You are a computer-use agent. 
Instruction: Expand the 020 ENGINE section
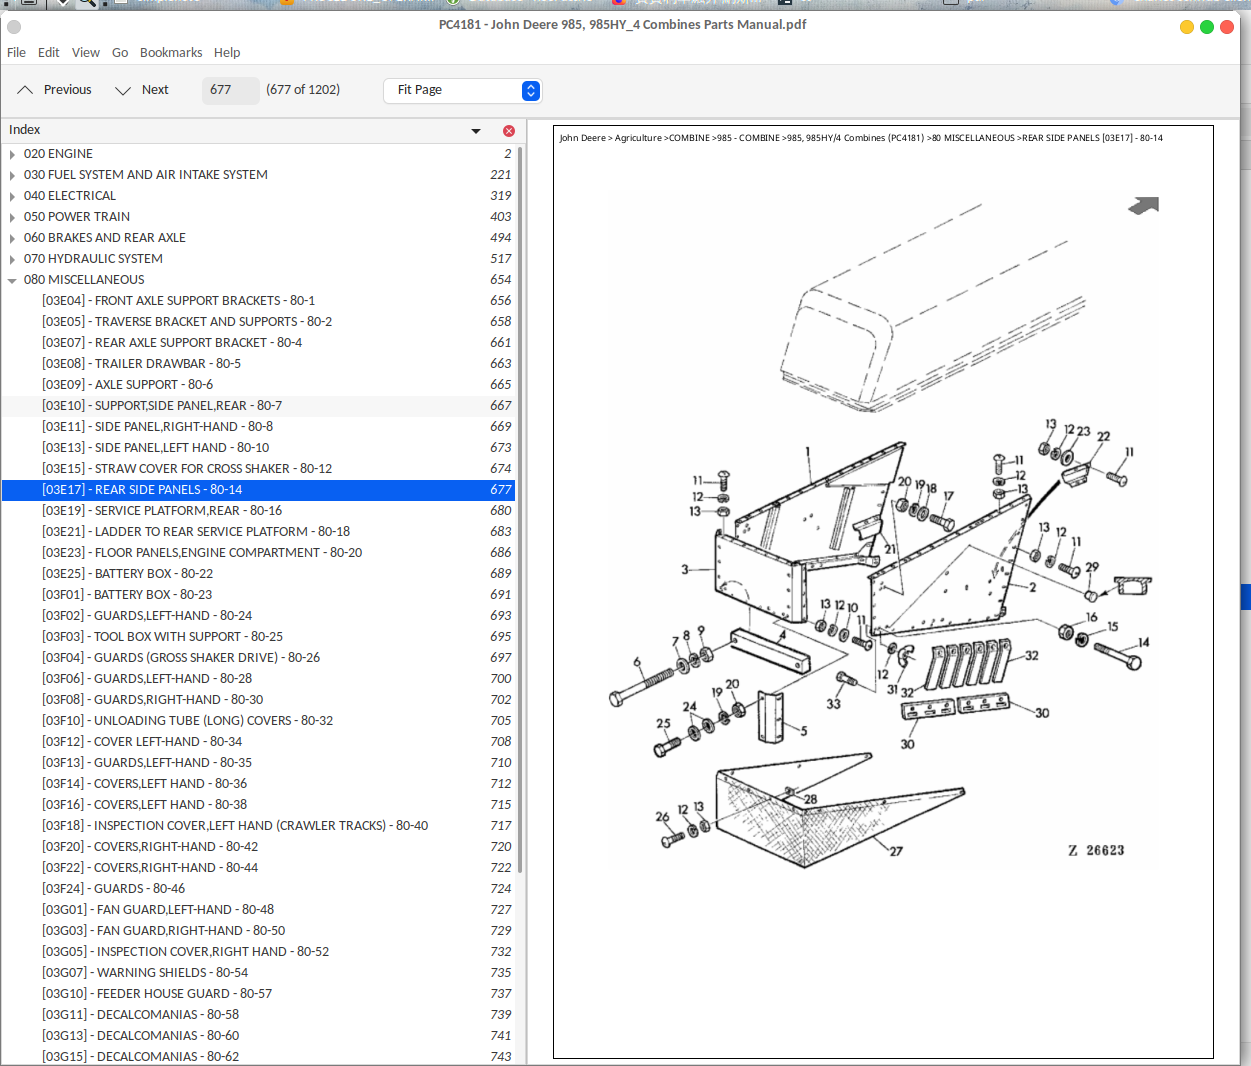pos(12,154)
